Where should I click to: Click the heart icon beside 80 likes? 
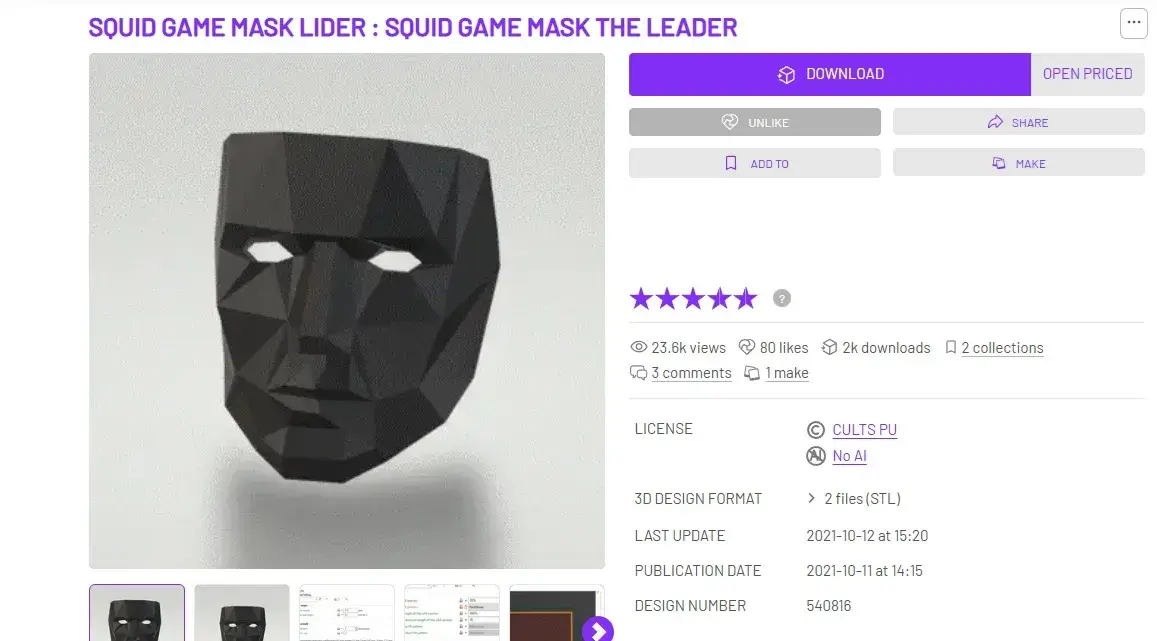coord(747,347)
